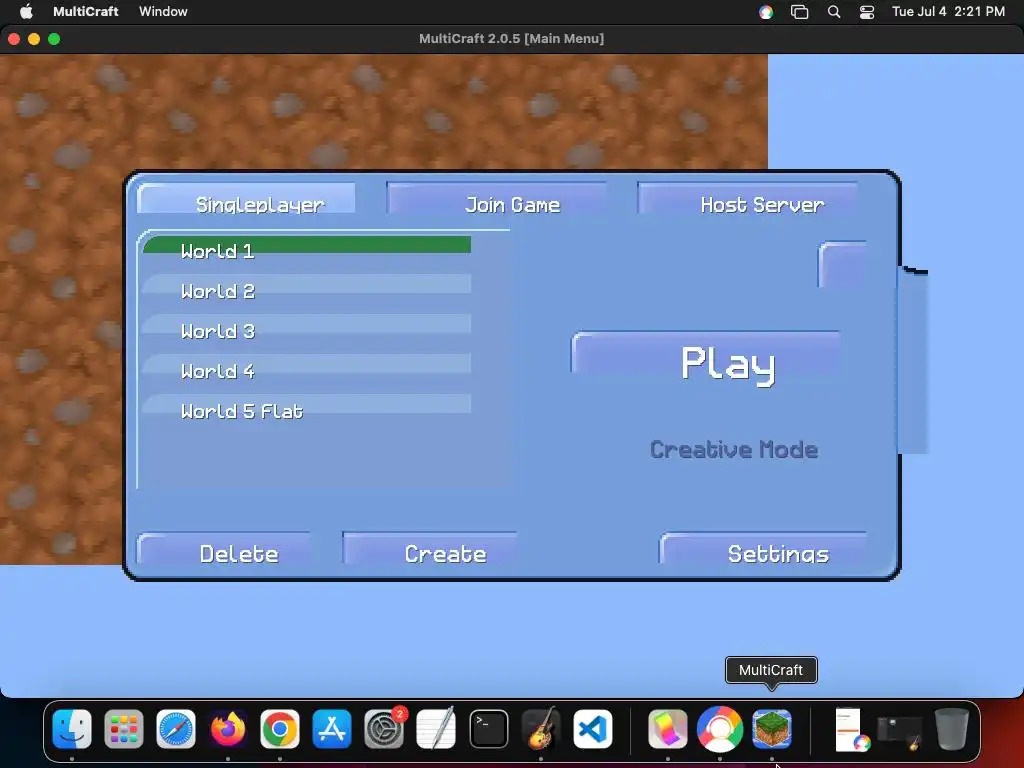The image size is (1024, 768).
Task: Open Control Center in menu bar
Action: click(867, 12)
